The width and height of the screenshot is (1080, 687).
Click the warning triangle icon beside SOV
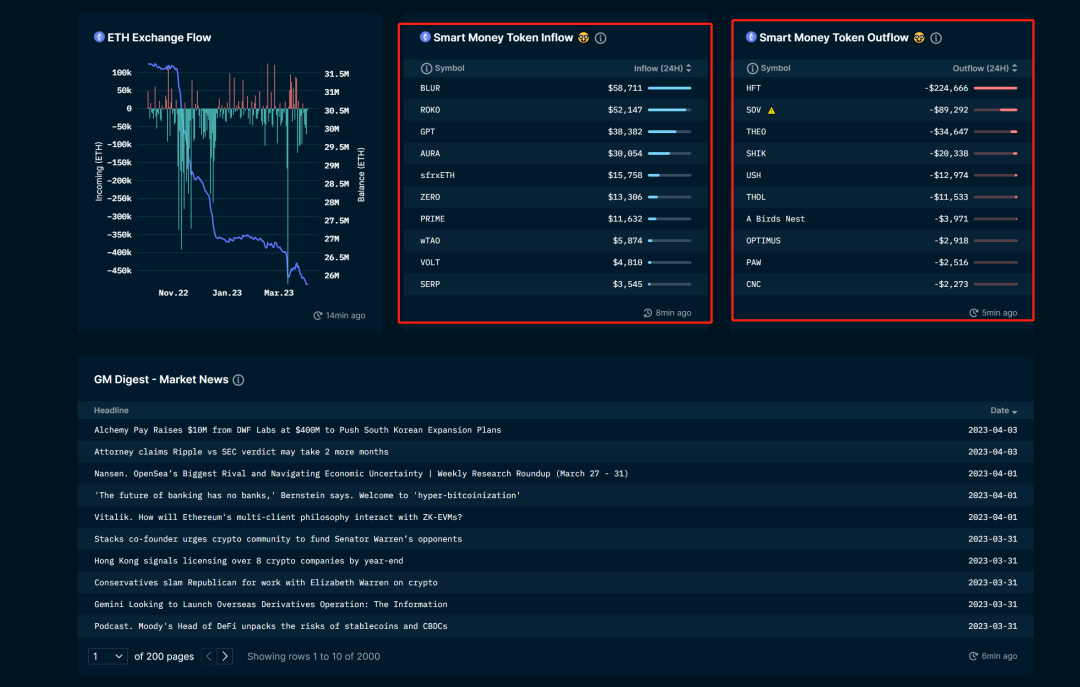click(x=771, y=110)
